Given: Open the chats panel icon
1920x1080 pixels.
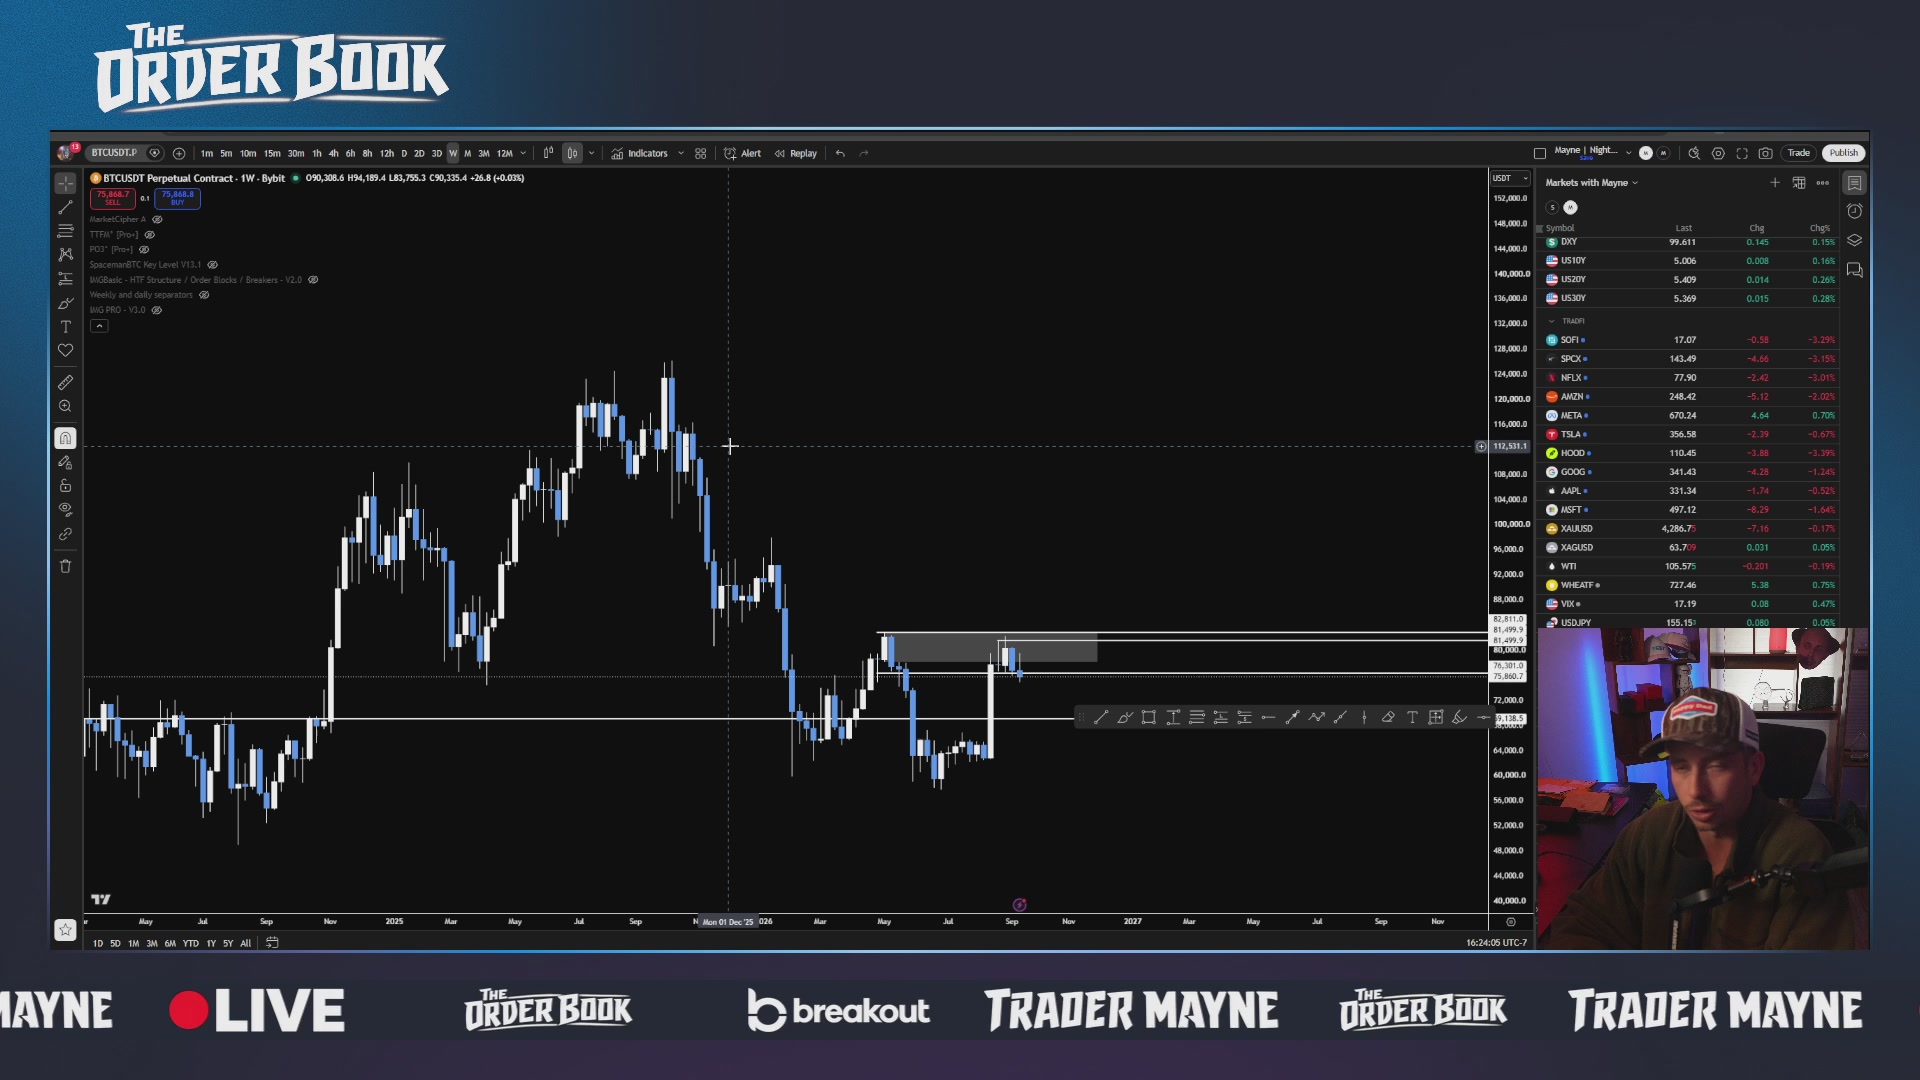Looking at the screenshot, I should point(1855,270).
